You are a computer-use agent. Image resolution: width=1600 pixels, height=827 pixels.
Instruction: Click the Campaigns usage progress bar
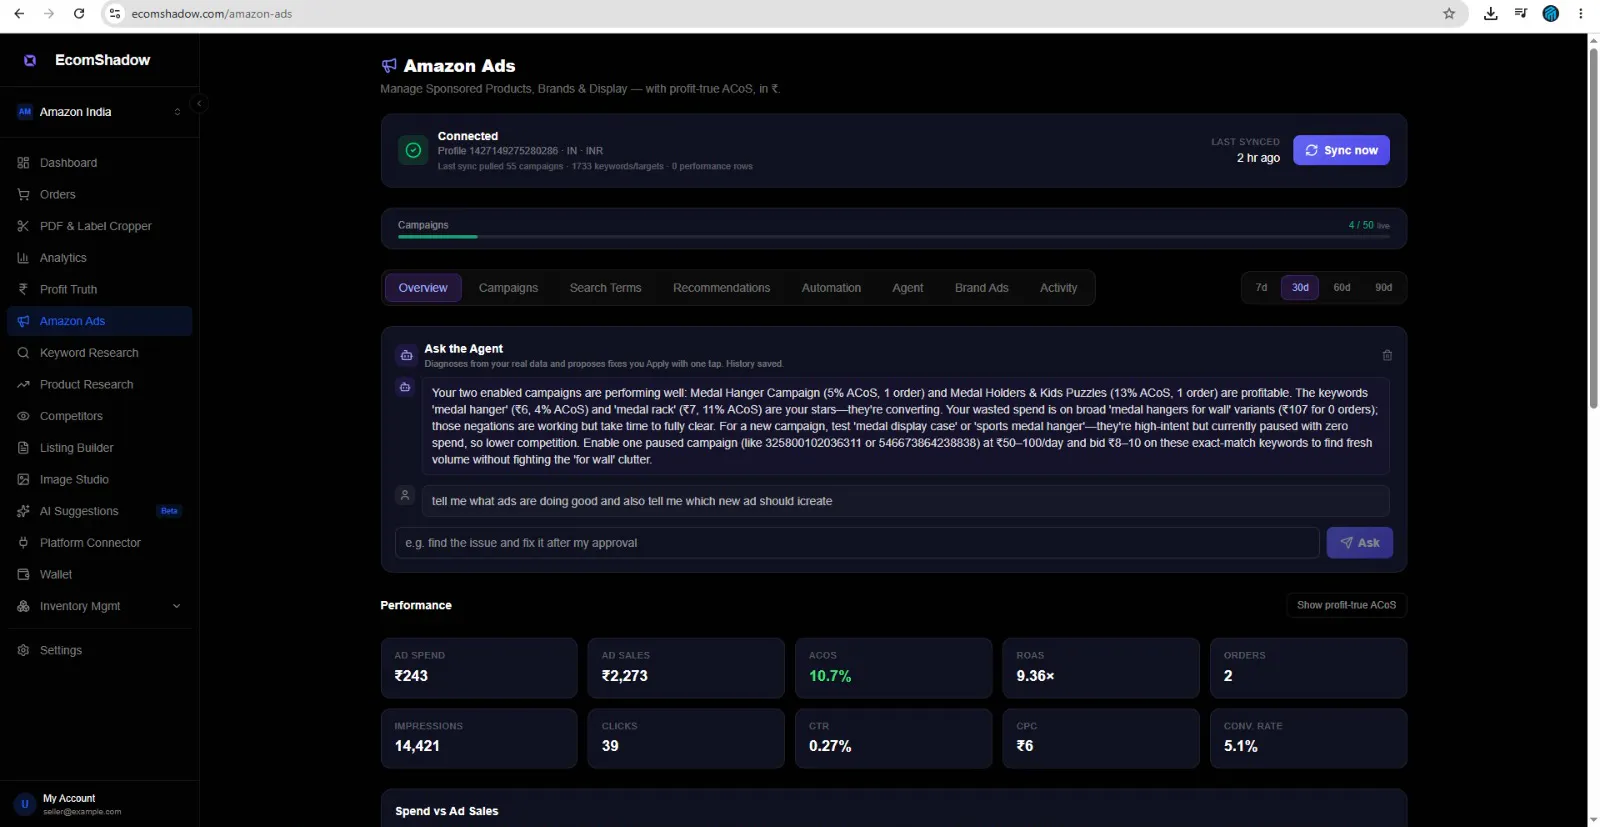893,236
